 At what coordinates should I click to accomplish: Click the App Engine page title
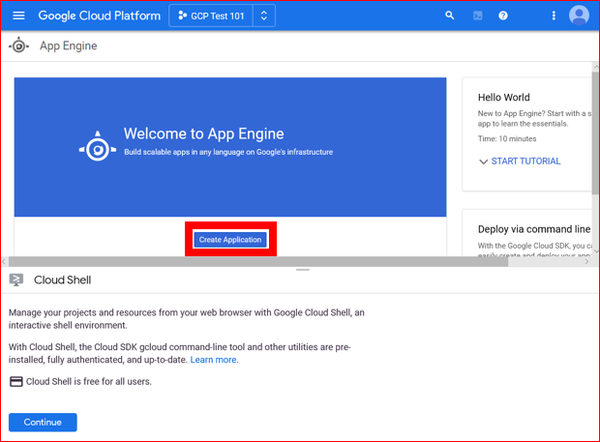pyautogui.click(x=68, y=46)
